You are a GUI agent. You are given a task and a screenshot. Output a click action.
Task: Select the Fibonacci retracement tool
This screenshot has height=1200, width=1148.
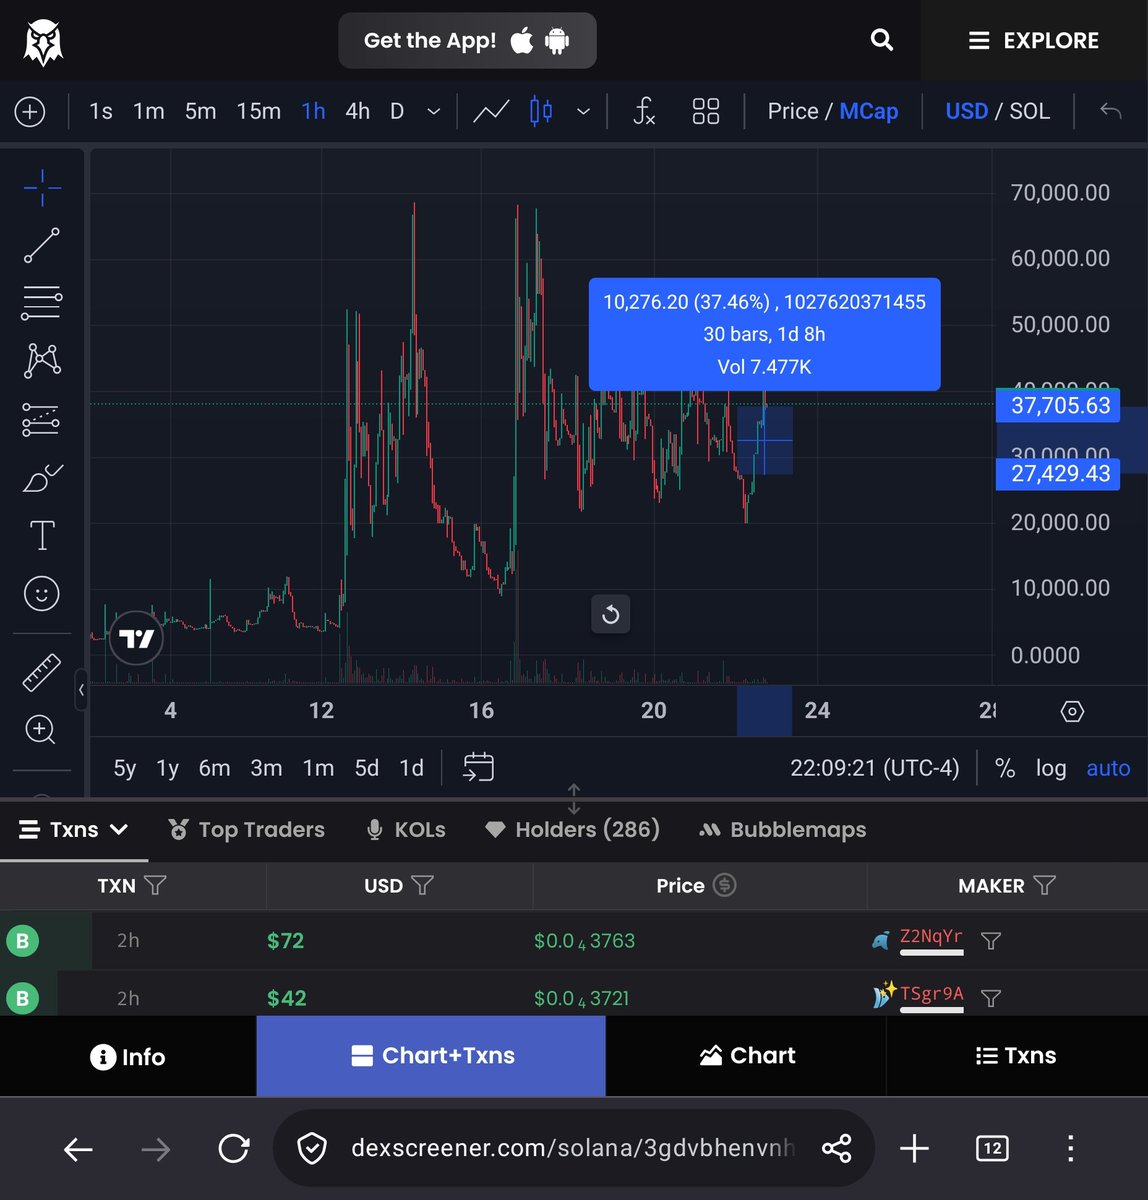click(x=42, y=303)
